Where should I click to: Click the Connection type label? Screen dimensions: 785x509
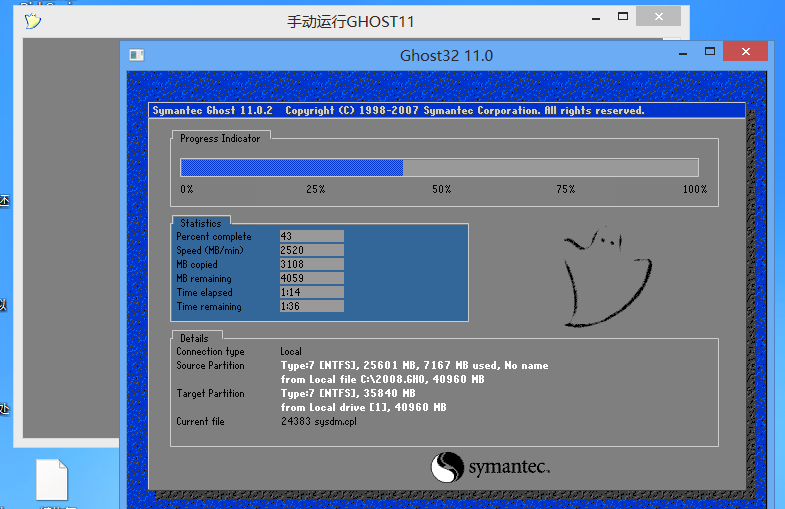[x=210, y=351]
